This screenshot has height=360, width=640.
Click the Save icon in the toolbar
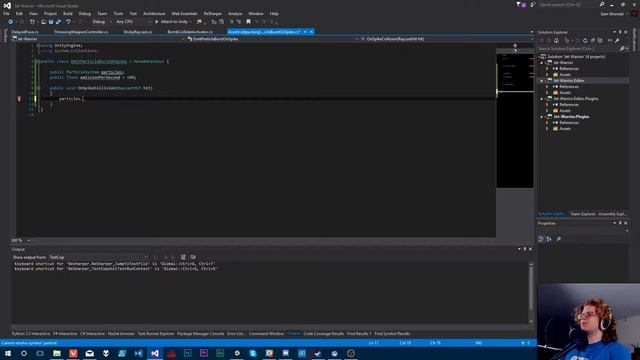tap(51, 22)
